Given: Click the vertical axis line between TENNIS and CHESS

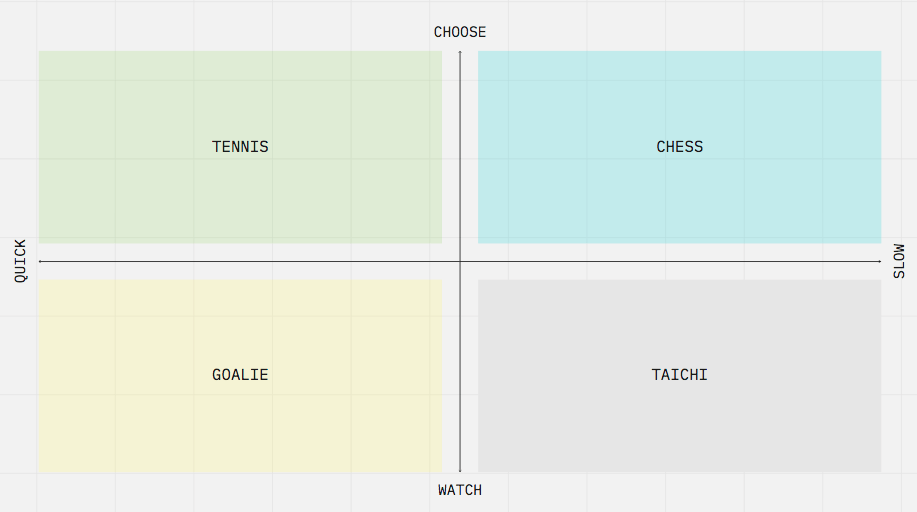Looking at the screenshot, I should [x=460, y=147].
